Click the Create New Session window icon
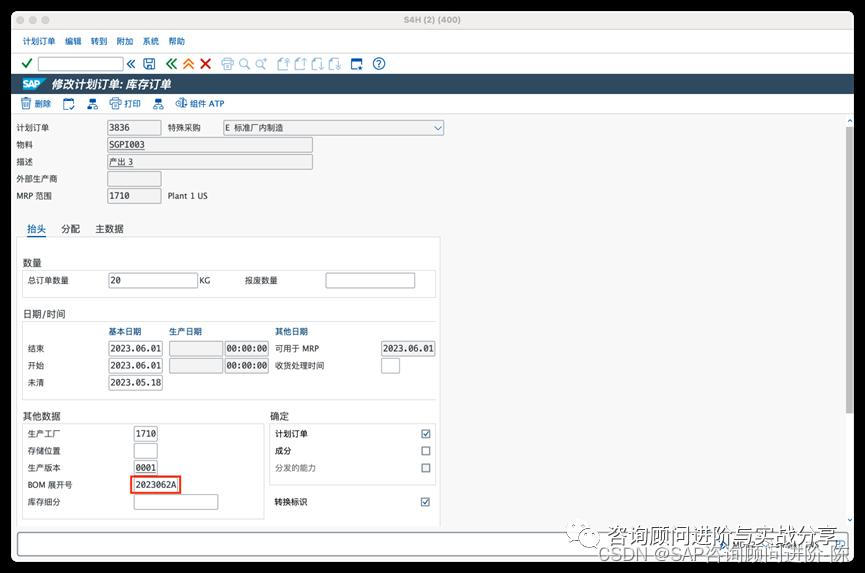This screenshot has height=573, width=865. click(x=357, y=64)
